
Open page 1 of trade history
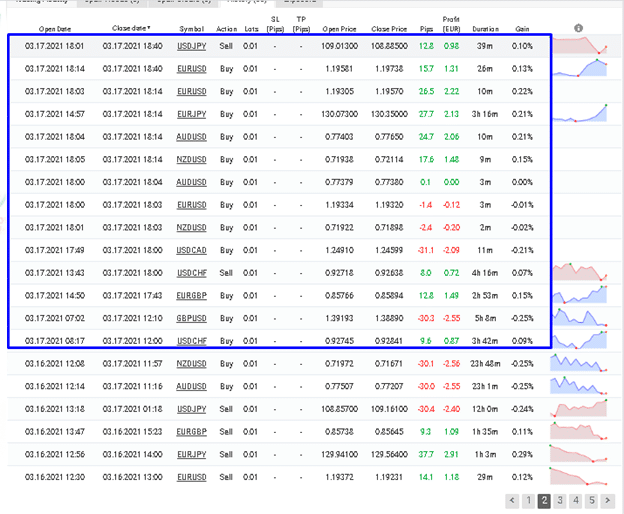(x=528, y=500)
